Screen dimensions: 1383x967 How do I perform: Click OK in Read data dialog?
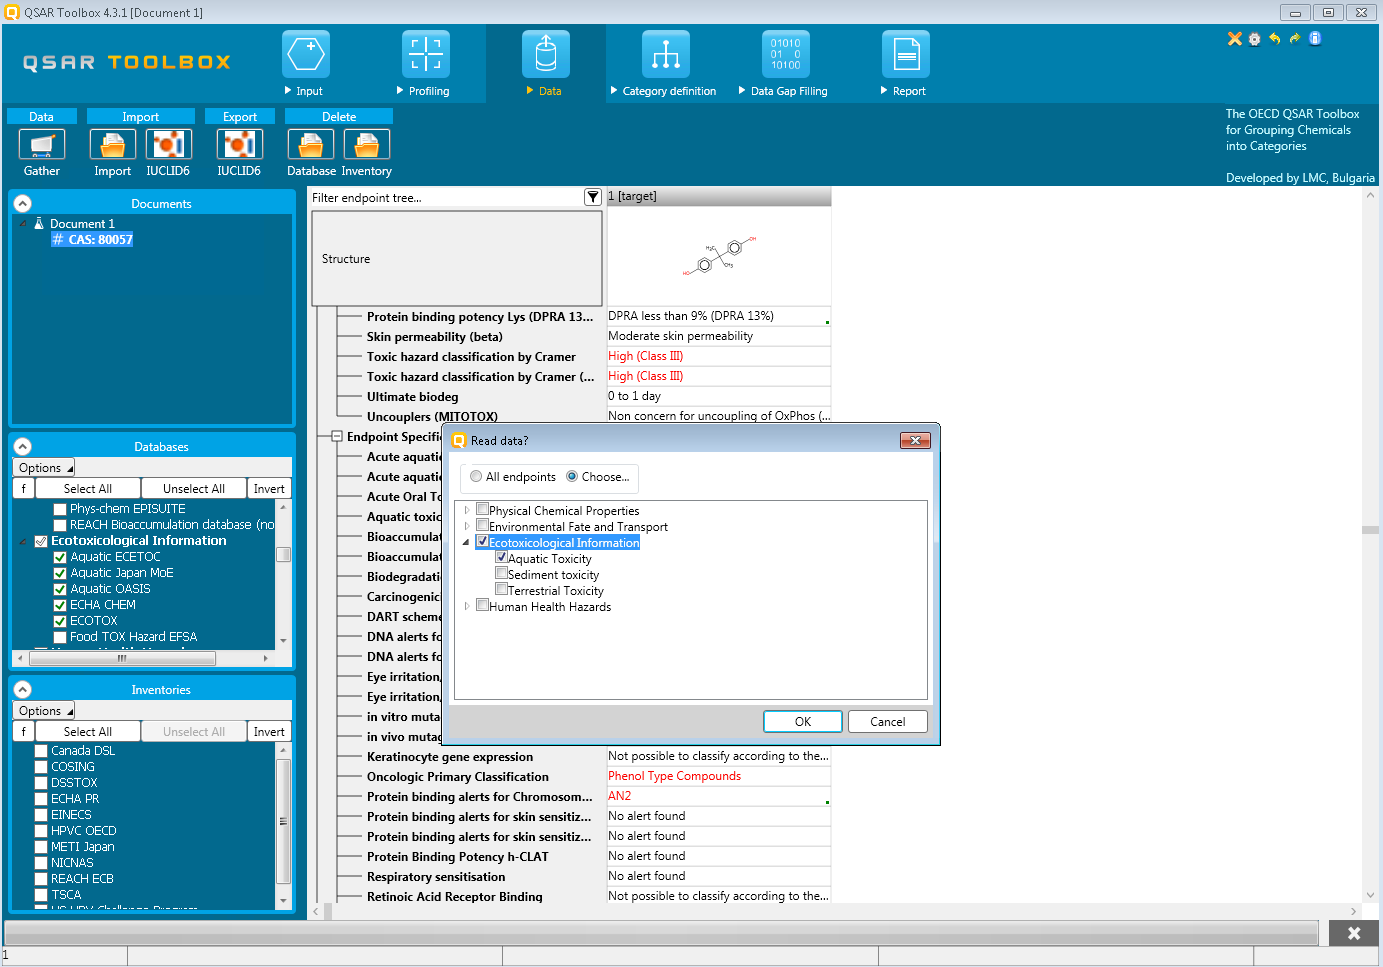pos(802,722)
